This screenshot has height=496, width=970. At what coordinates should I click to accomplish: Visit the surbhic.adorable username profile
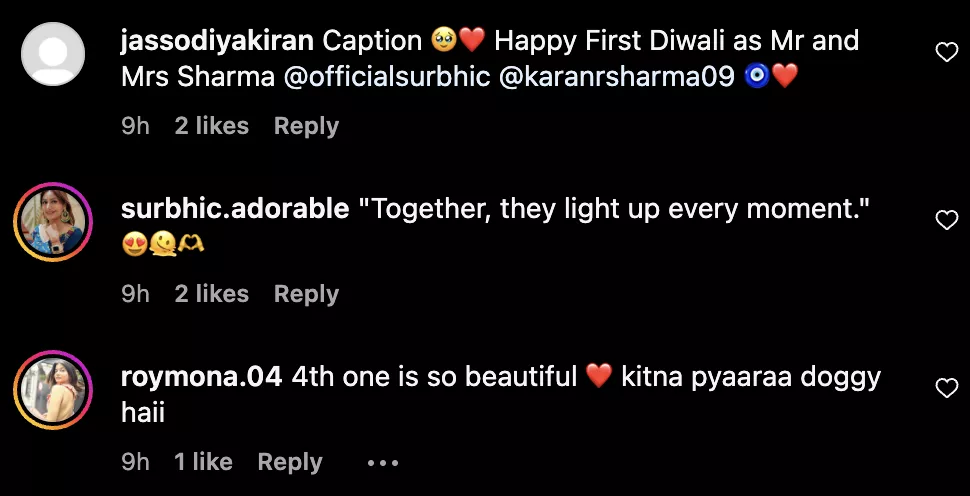pyautogui.click(x=234, y=210)
